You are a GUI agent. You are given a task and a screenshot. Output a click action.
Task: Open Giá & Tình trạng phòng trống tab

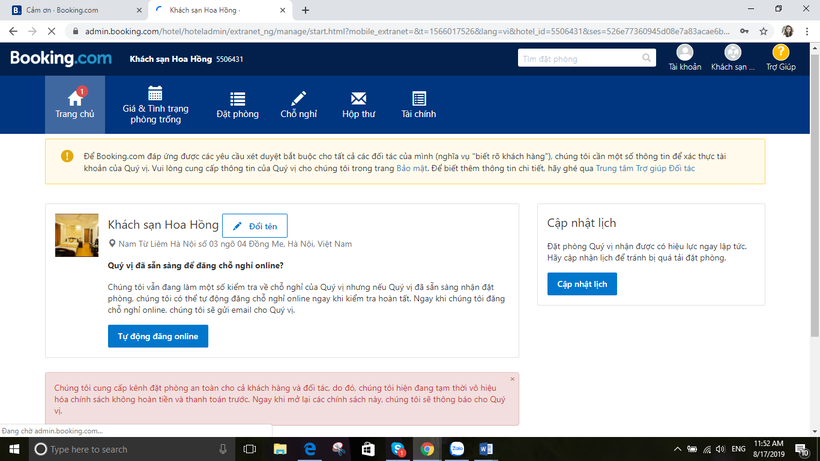pos(155,105)
